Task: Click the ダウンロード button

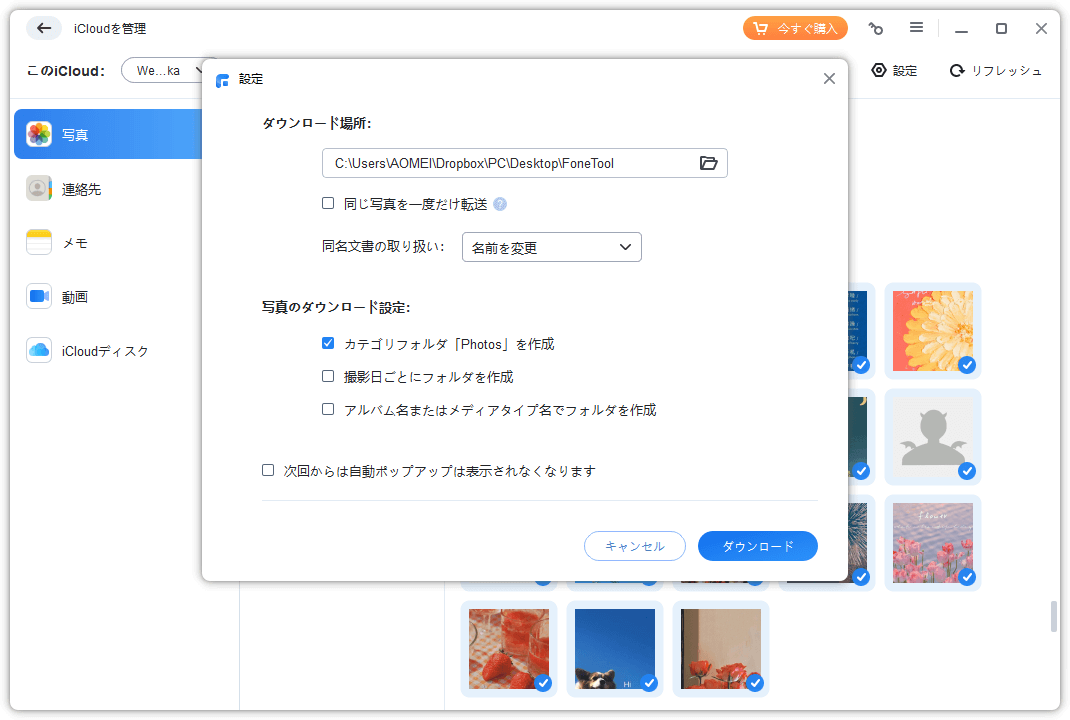Action: pos(757,546)
